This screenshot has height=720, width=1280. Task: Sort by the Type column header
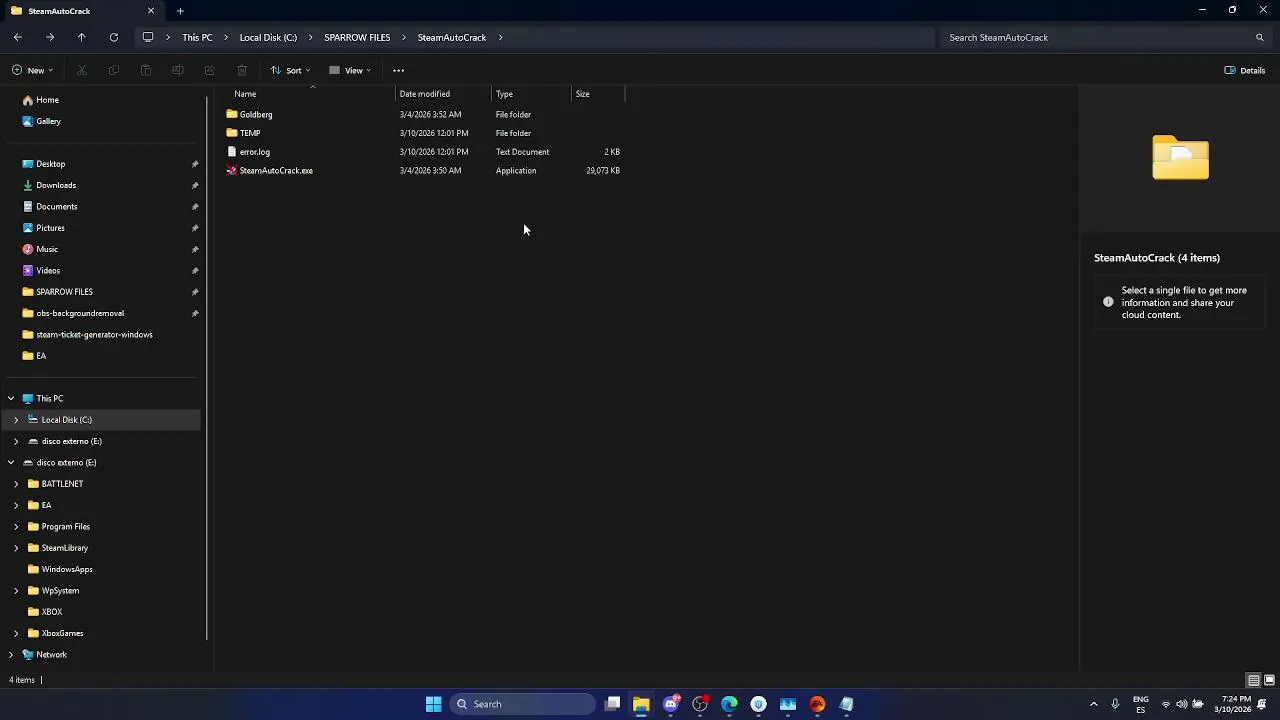[x=504, y=94]
